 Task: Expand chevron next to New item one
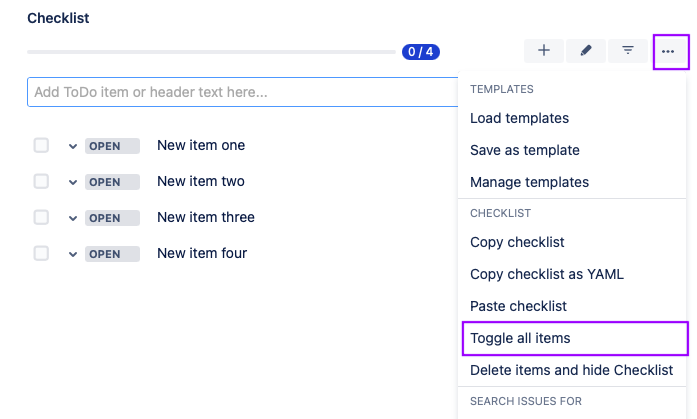coord(73,146)
